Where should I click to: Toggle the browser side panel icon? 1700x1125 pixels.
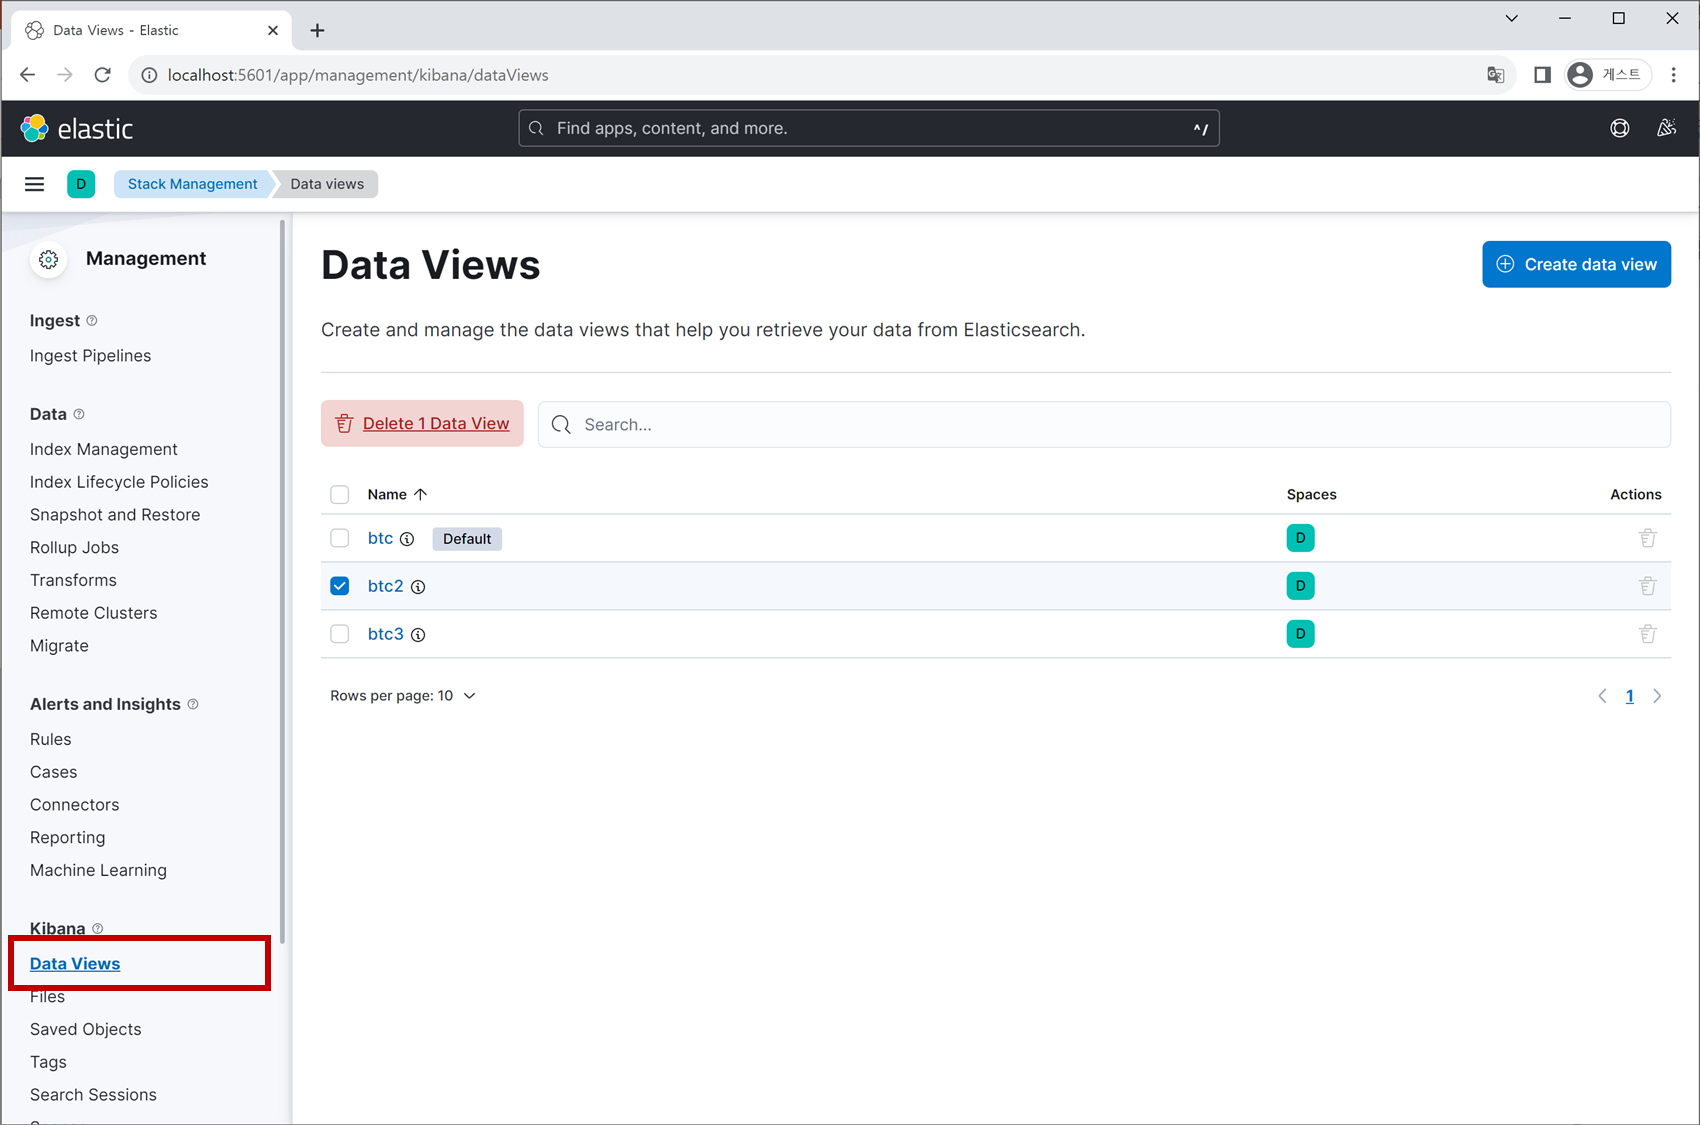click(x=1542, y=75)
